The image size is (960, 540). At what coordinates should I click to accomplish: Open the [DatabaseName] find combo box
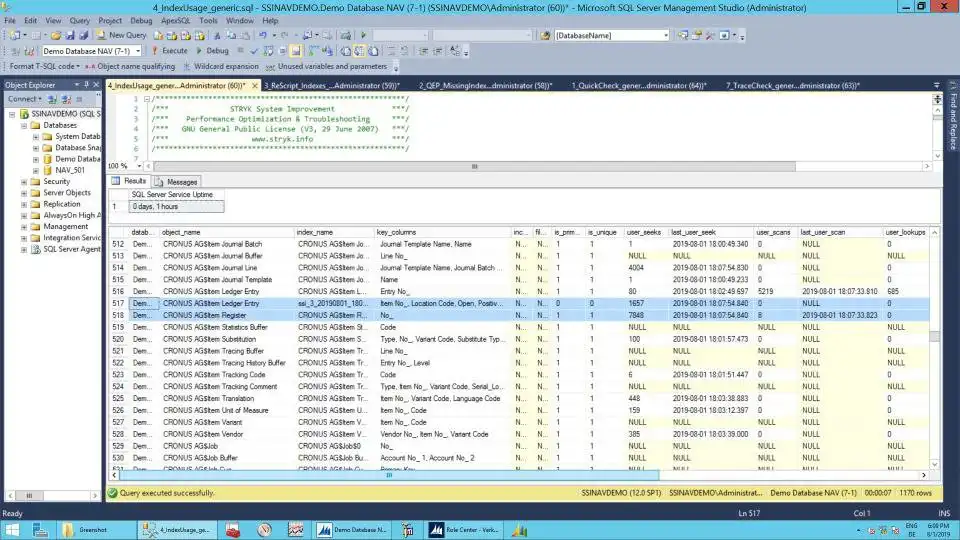[612, 36]
